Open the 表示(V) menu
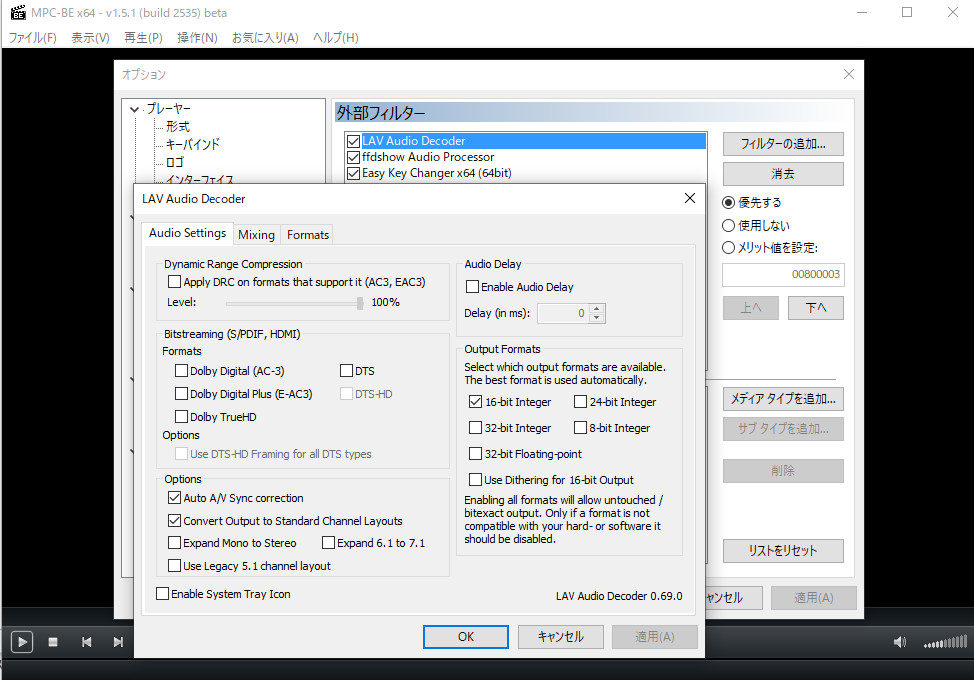Viewport: 974px width, 680px height. (90, 38)
